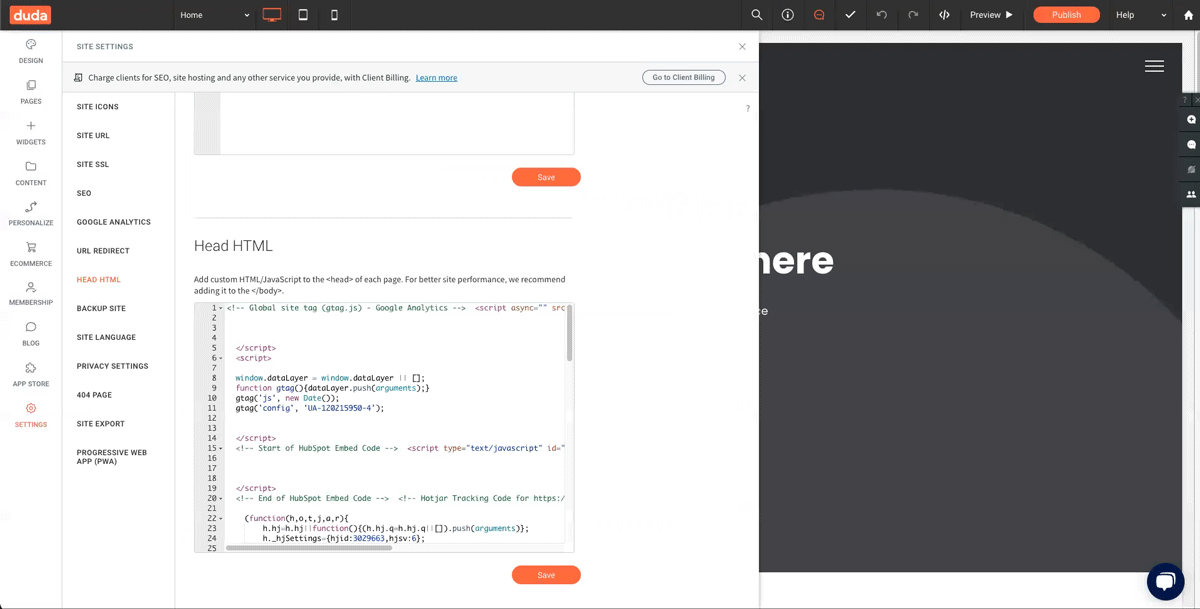Collapse code fold at line 22
The image size is (1200, 609).
point(221,518)
